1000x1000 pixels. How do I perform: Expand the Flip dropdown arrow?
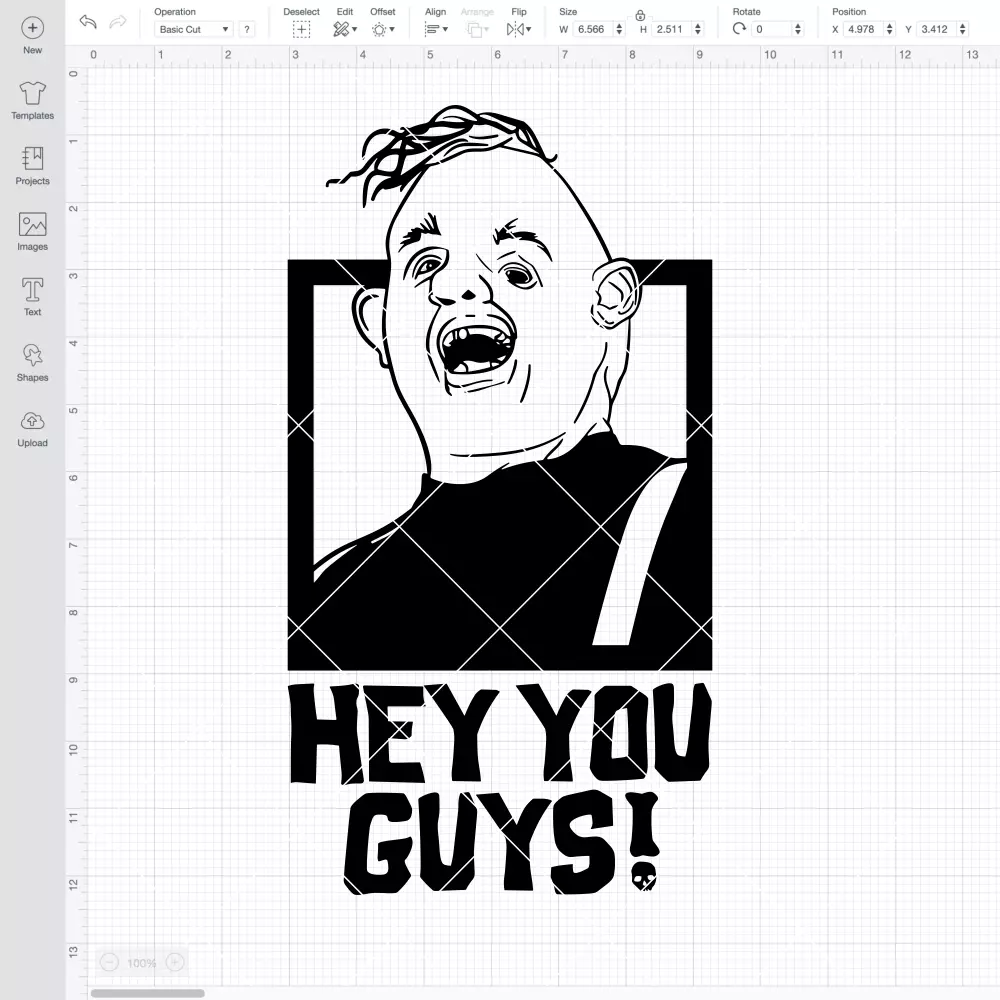coord(529,29)
